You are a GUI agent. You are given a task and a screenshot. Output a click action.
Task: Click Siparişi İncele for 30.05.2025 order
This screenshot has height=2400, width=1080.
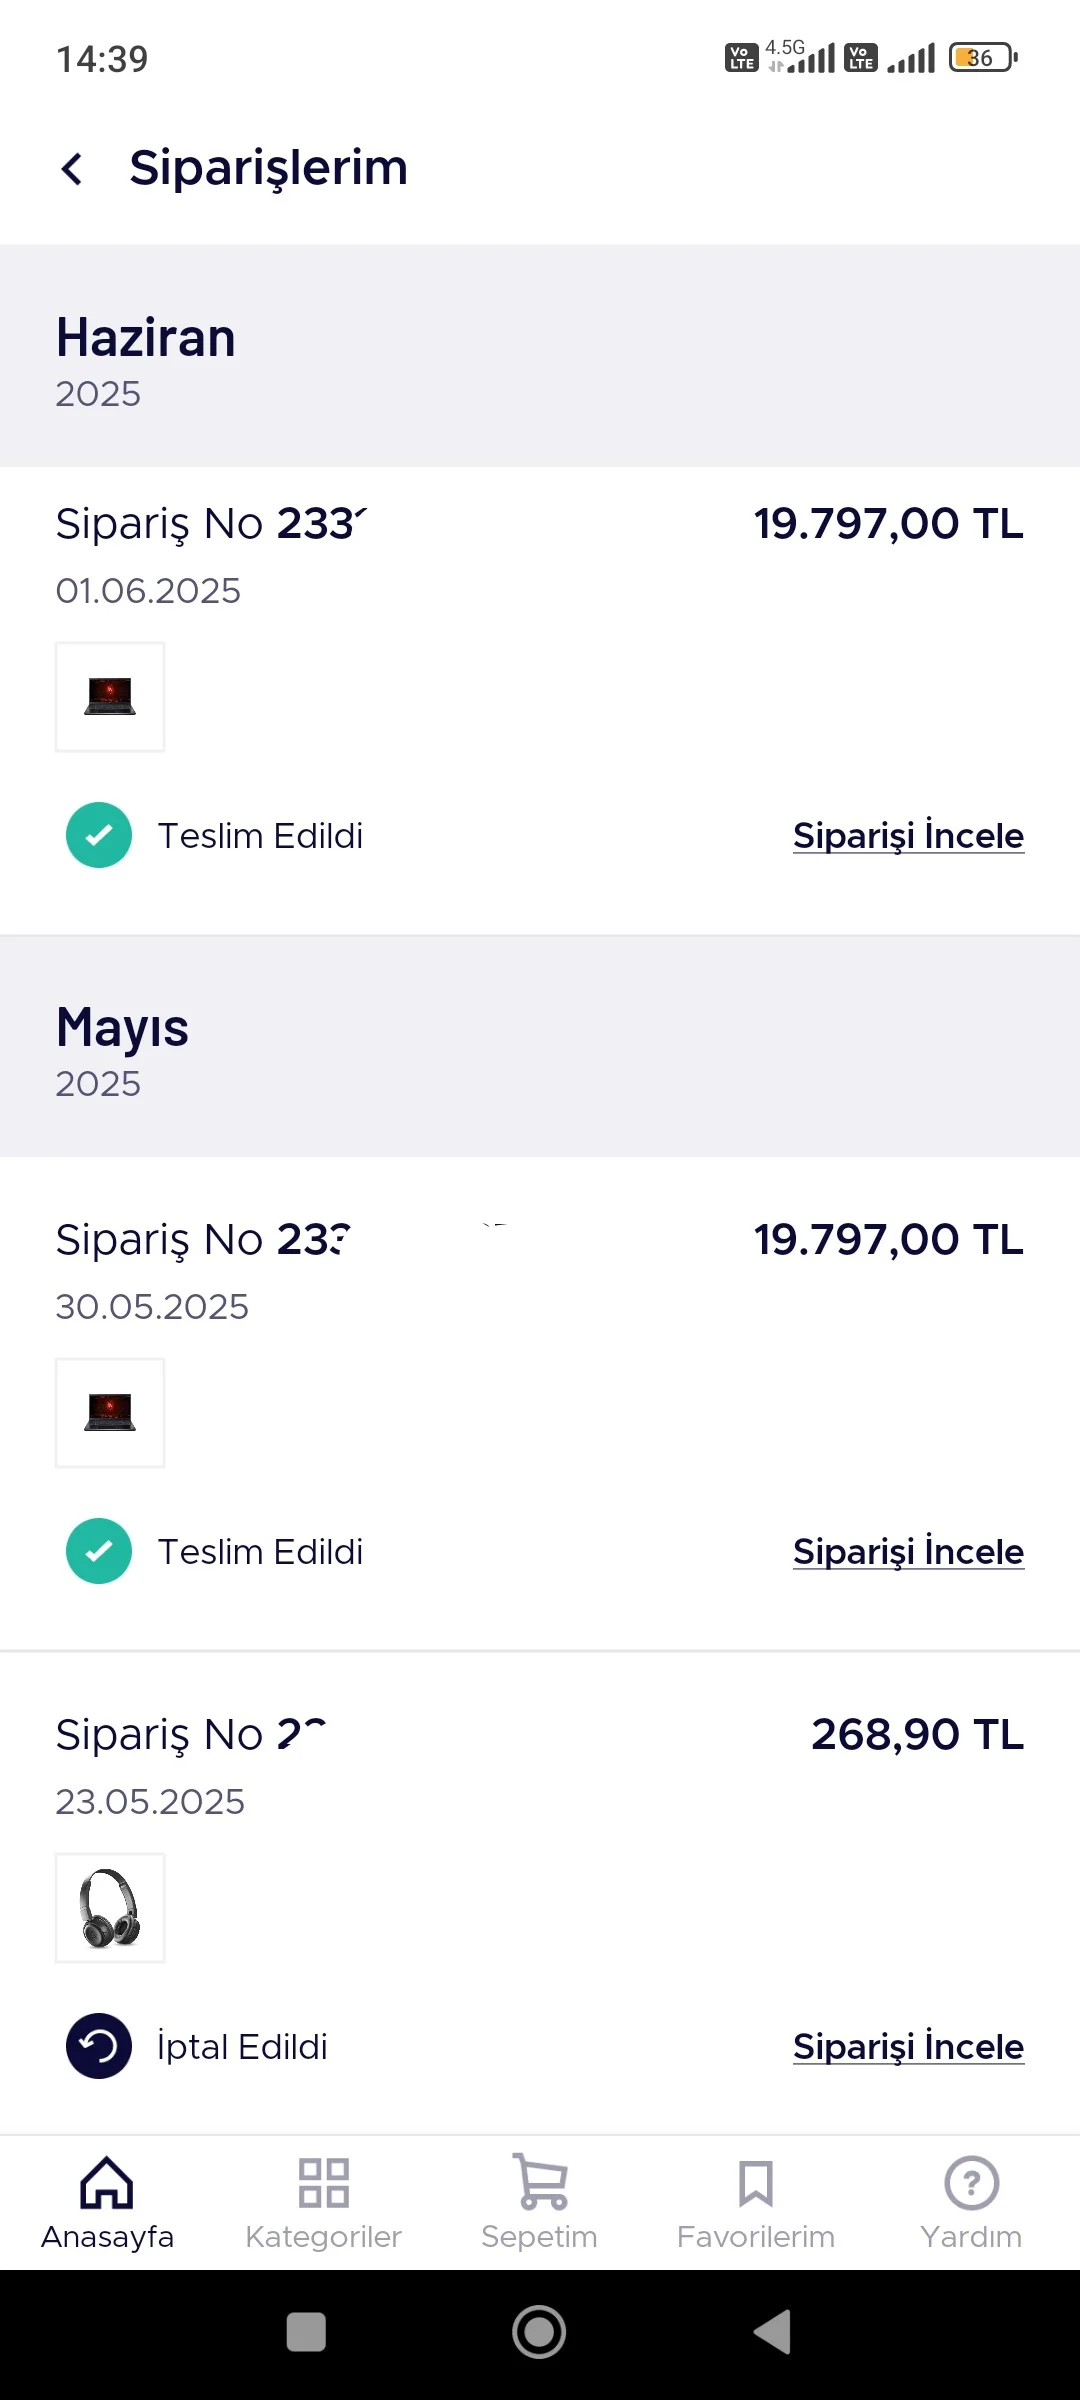[x=908, y=1552]
